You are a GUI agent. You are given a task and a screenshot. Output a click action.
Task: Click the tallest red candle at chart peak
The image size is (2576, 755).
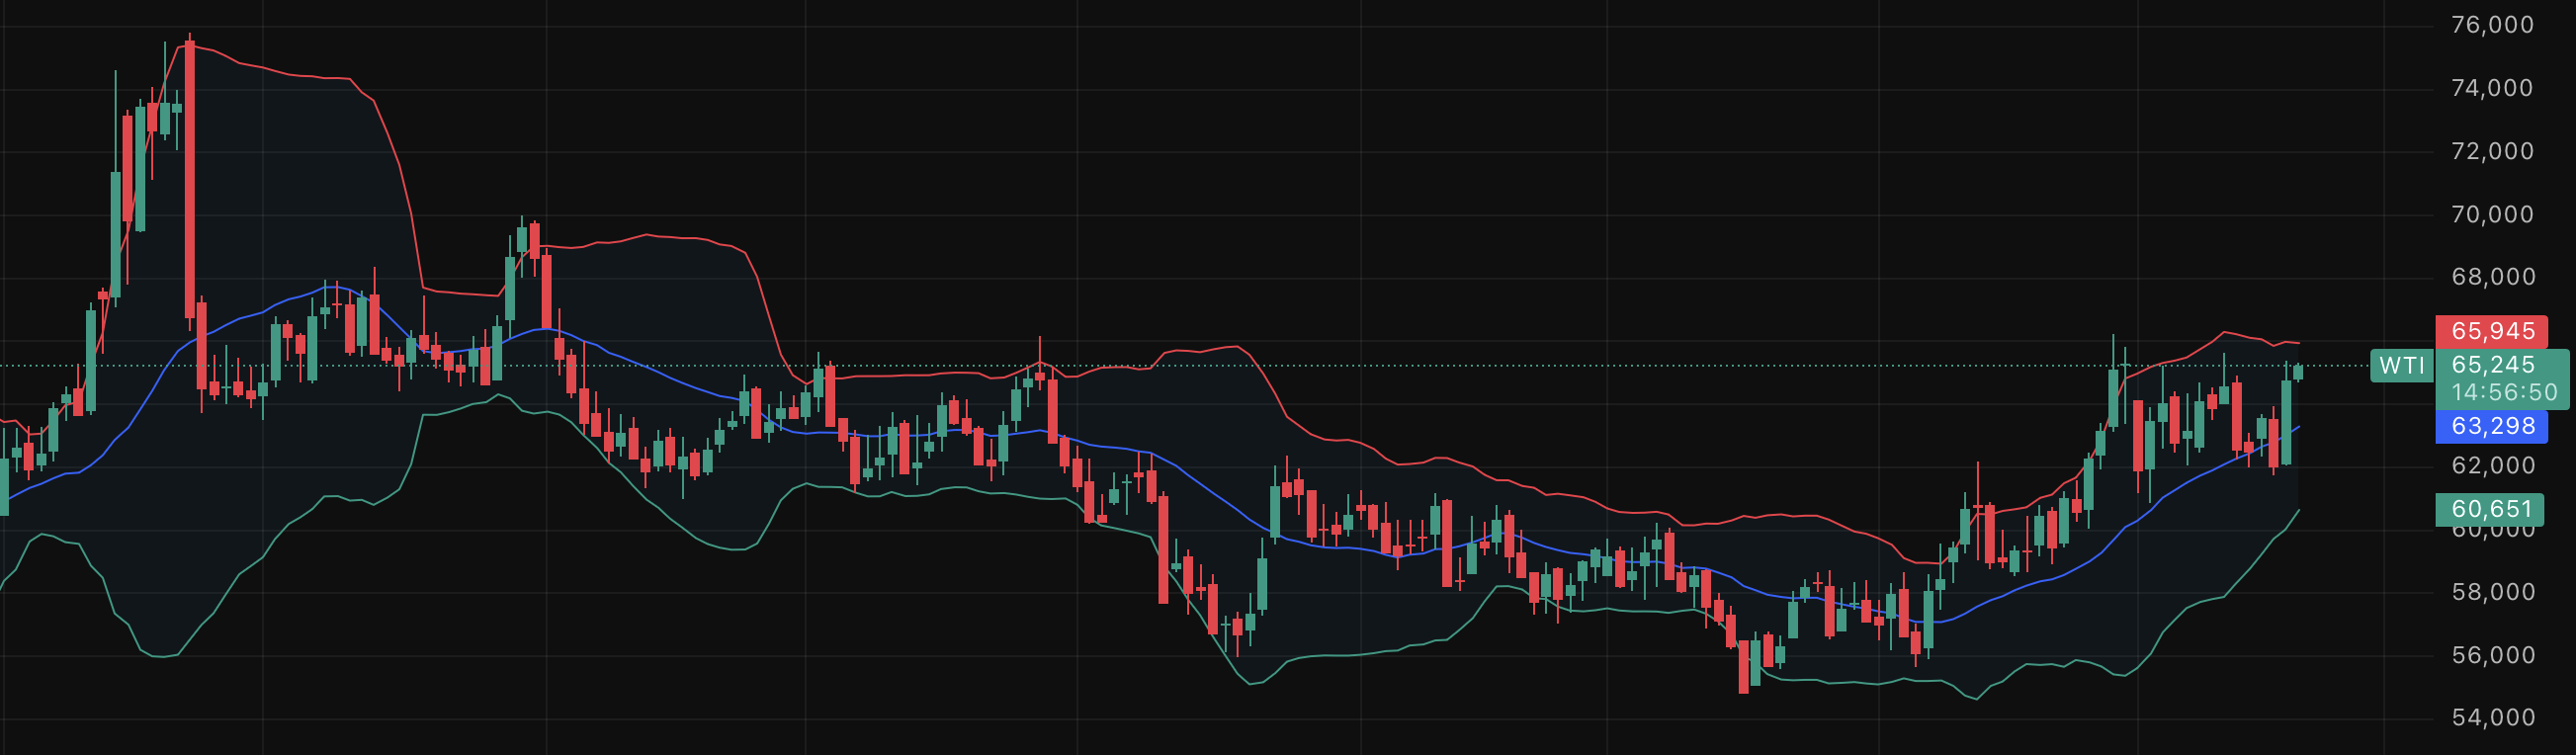coord(190,180)
